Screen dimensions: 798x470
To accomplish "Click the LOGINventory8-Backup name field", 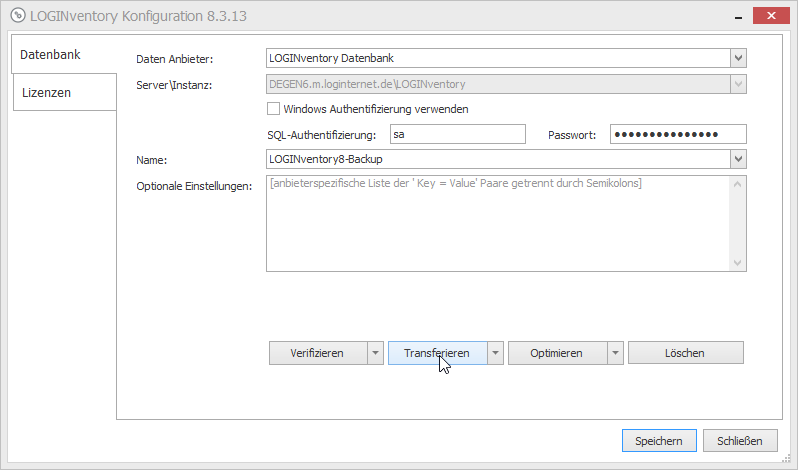I will 498,159.
